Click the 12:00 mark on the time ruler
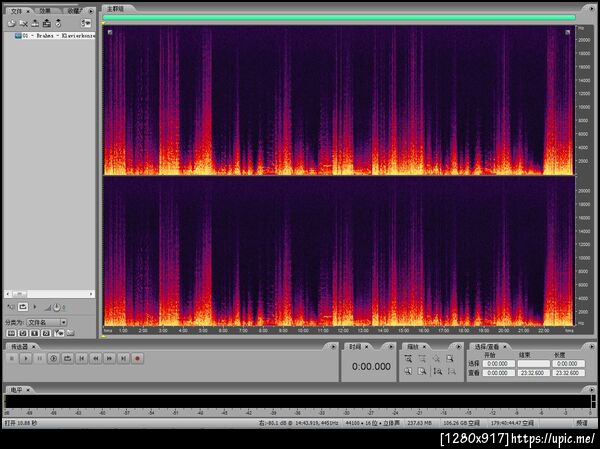 (343, 330)
